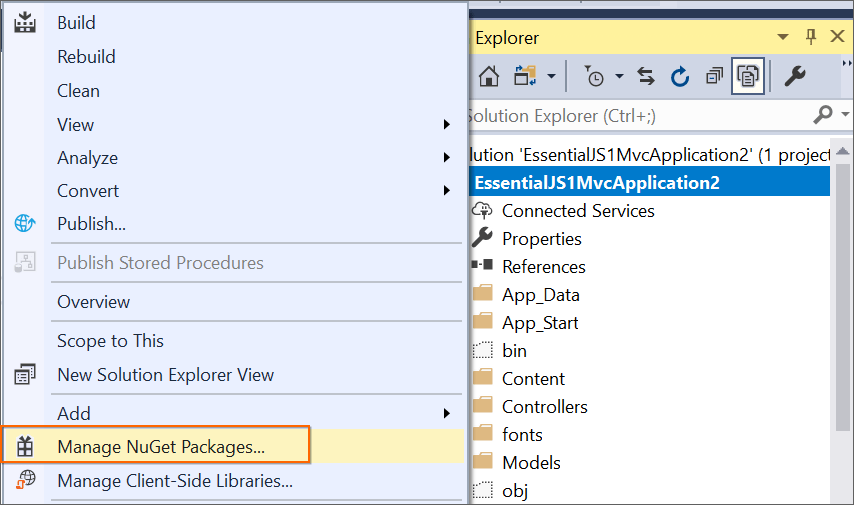Click the Pending Changes Filter clock icon
The image size is (854, 505).
pos(595,76)
